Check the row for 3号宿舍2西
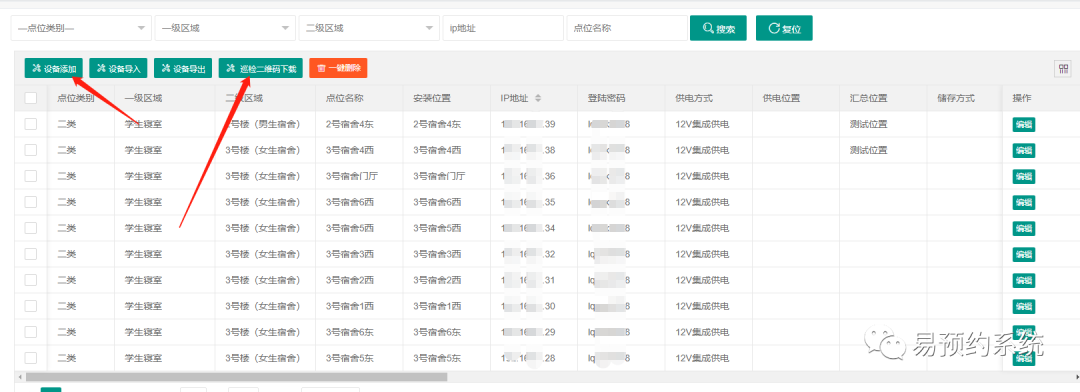Viewport: 1080px width, 392px height. point(31,280)
